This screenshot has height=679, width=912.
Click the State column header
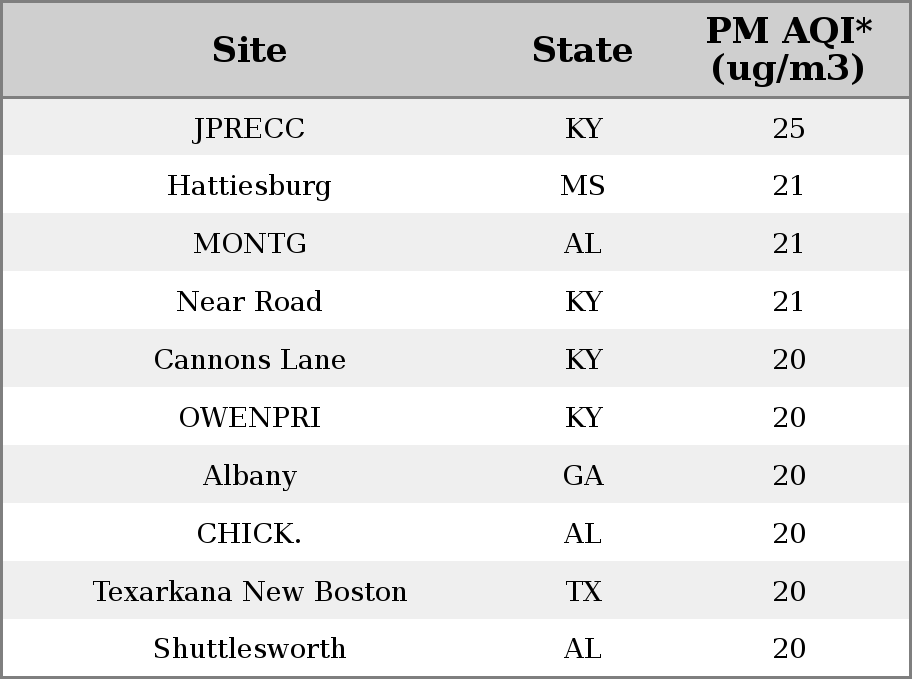[582, 50]
